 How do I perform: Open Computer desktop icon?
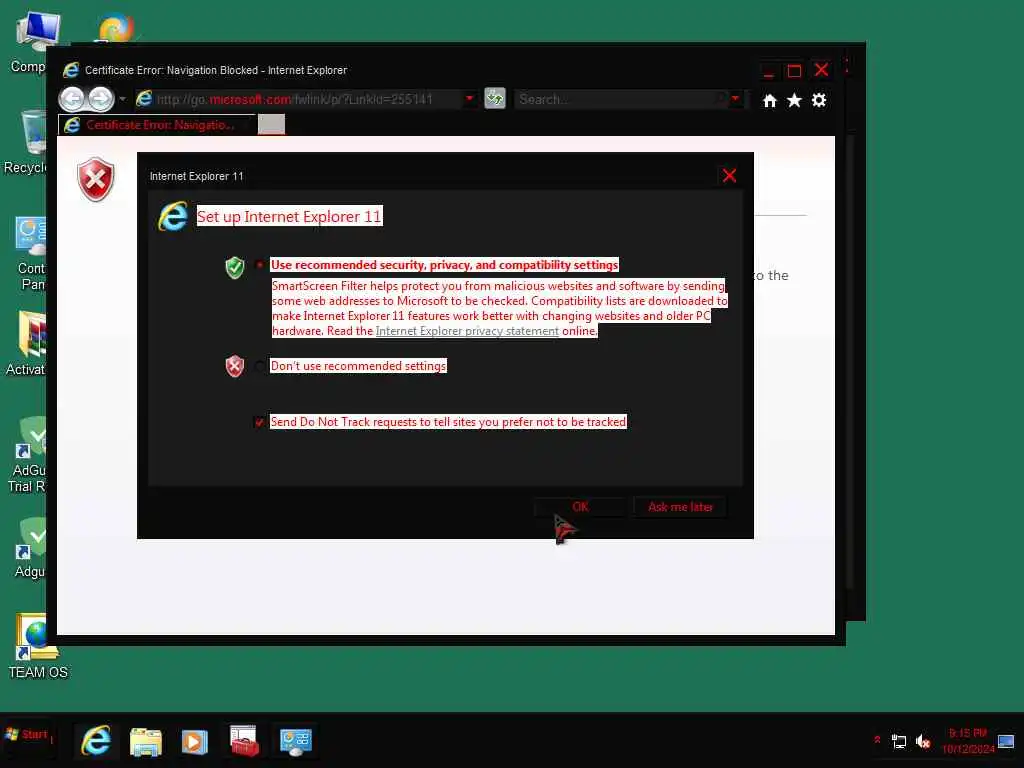click(29, 42)
